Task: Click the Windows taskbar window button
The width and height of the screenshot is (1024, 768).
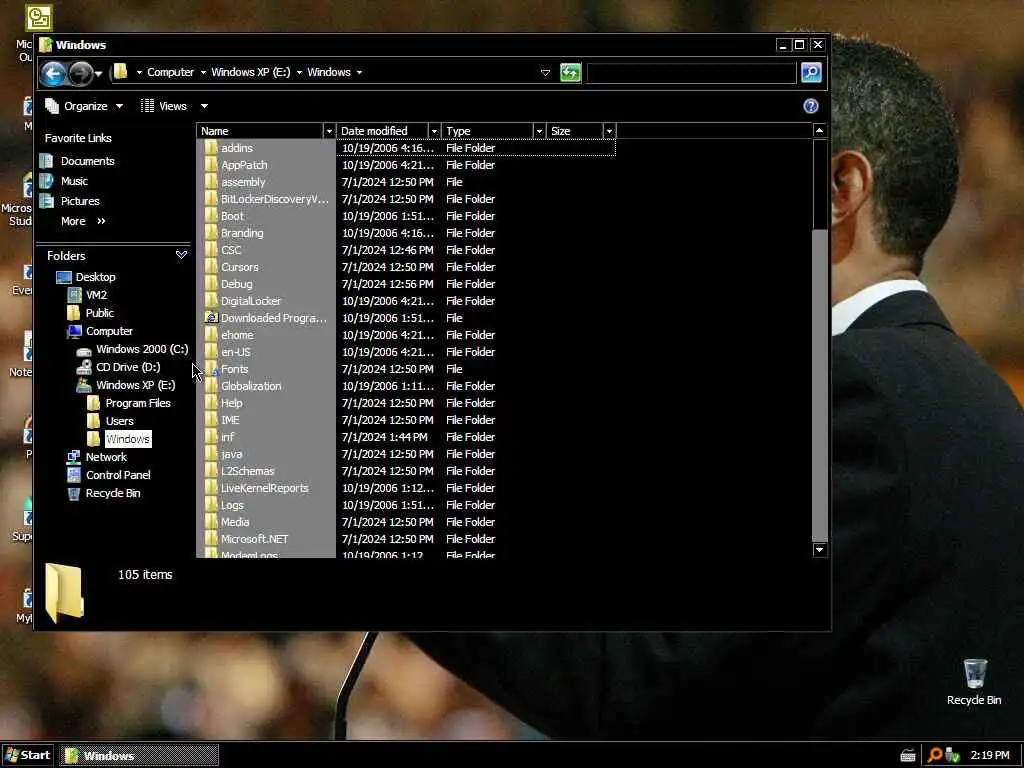Action: tap(139, 756)
